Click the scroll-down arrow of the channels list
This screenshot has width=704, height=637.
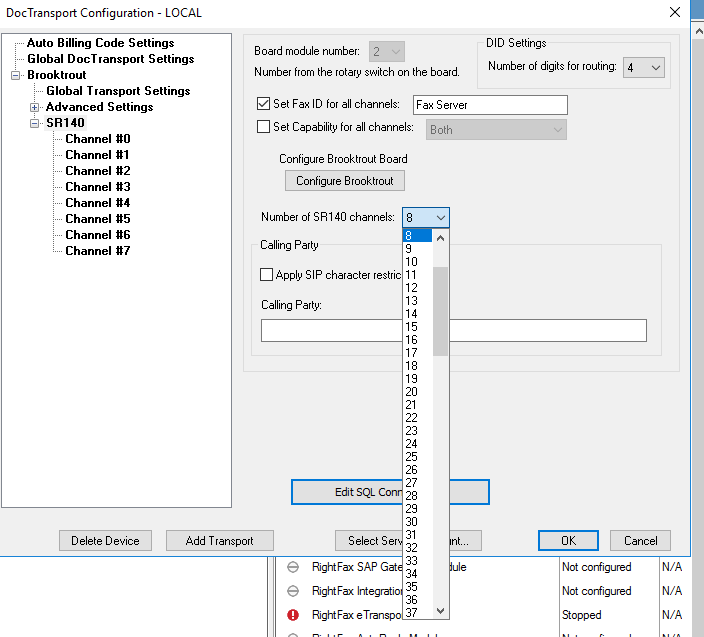tap(441, 611)
